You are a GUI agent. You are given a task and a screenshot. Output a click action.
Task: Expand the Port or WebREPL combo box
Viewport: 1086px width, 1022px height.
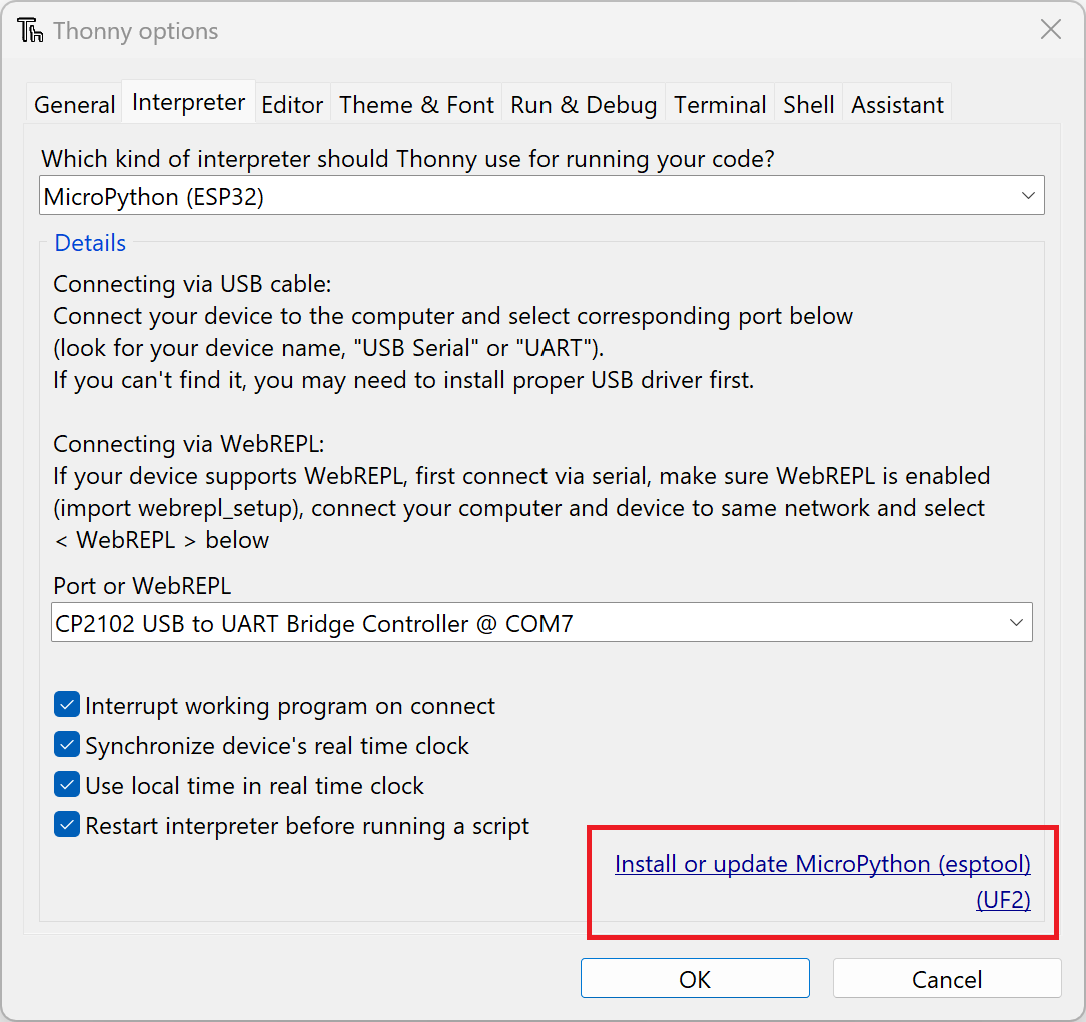point(542,622)
